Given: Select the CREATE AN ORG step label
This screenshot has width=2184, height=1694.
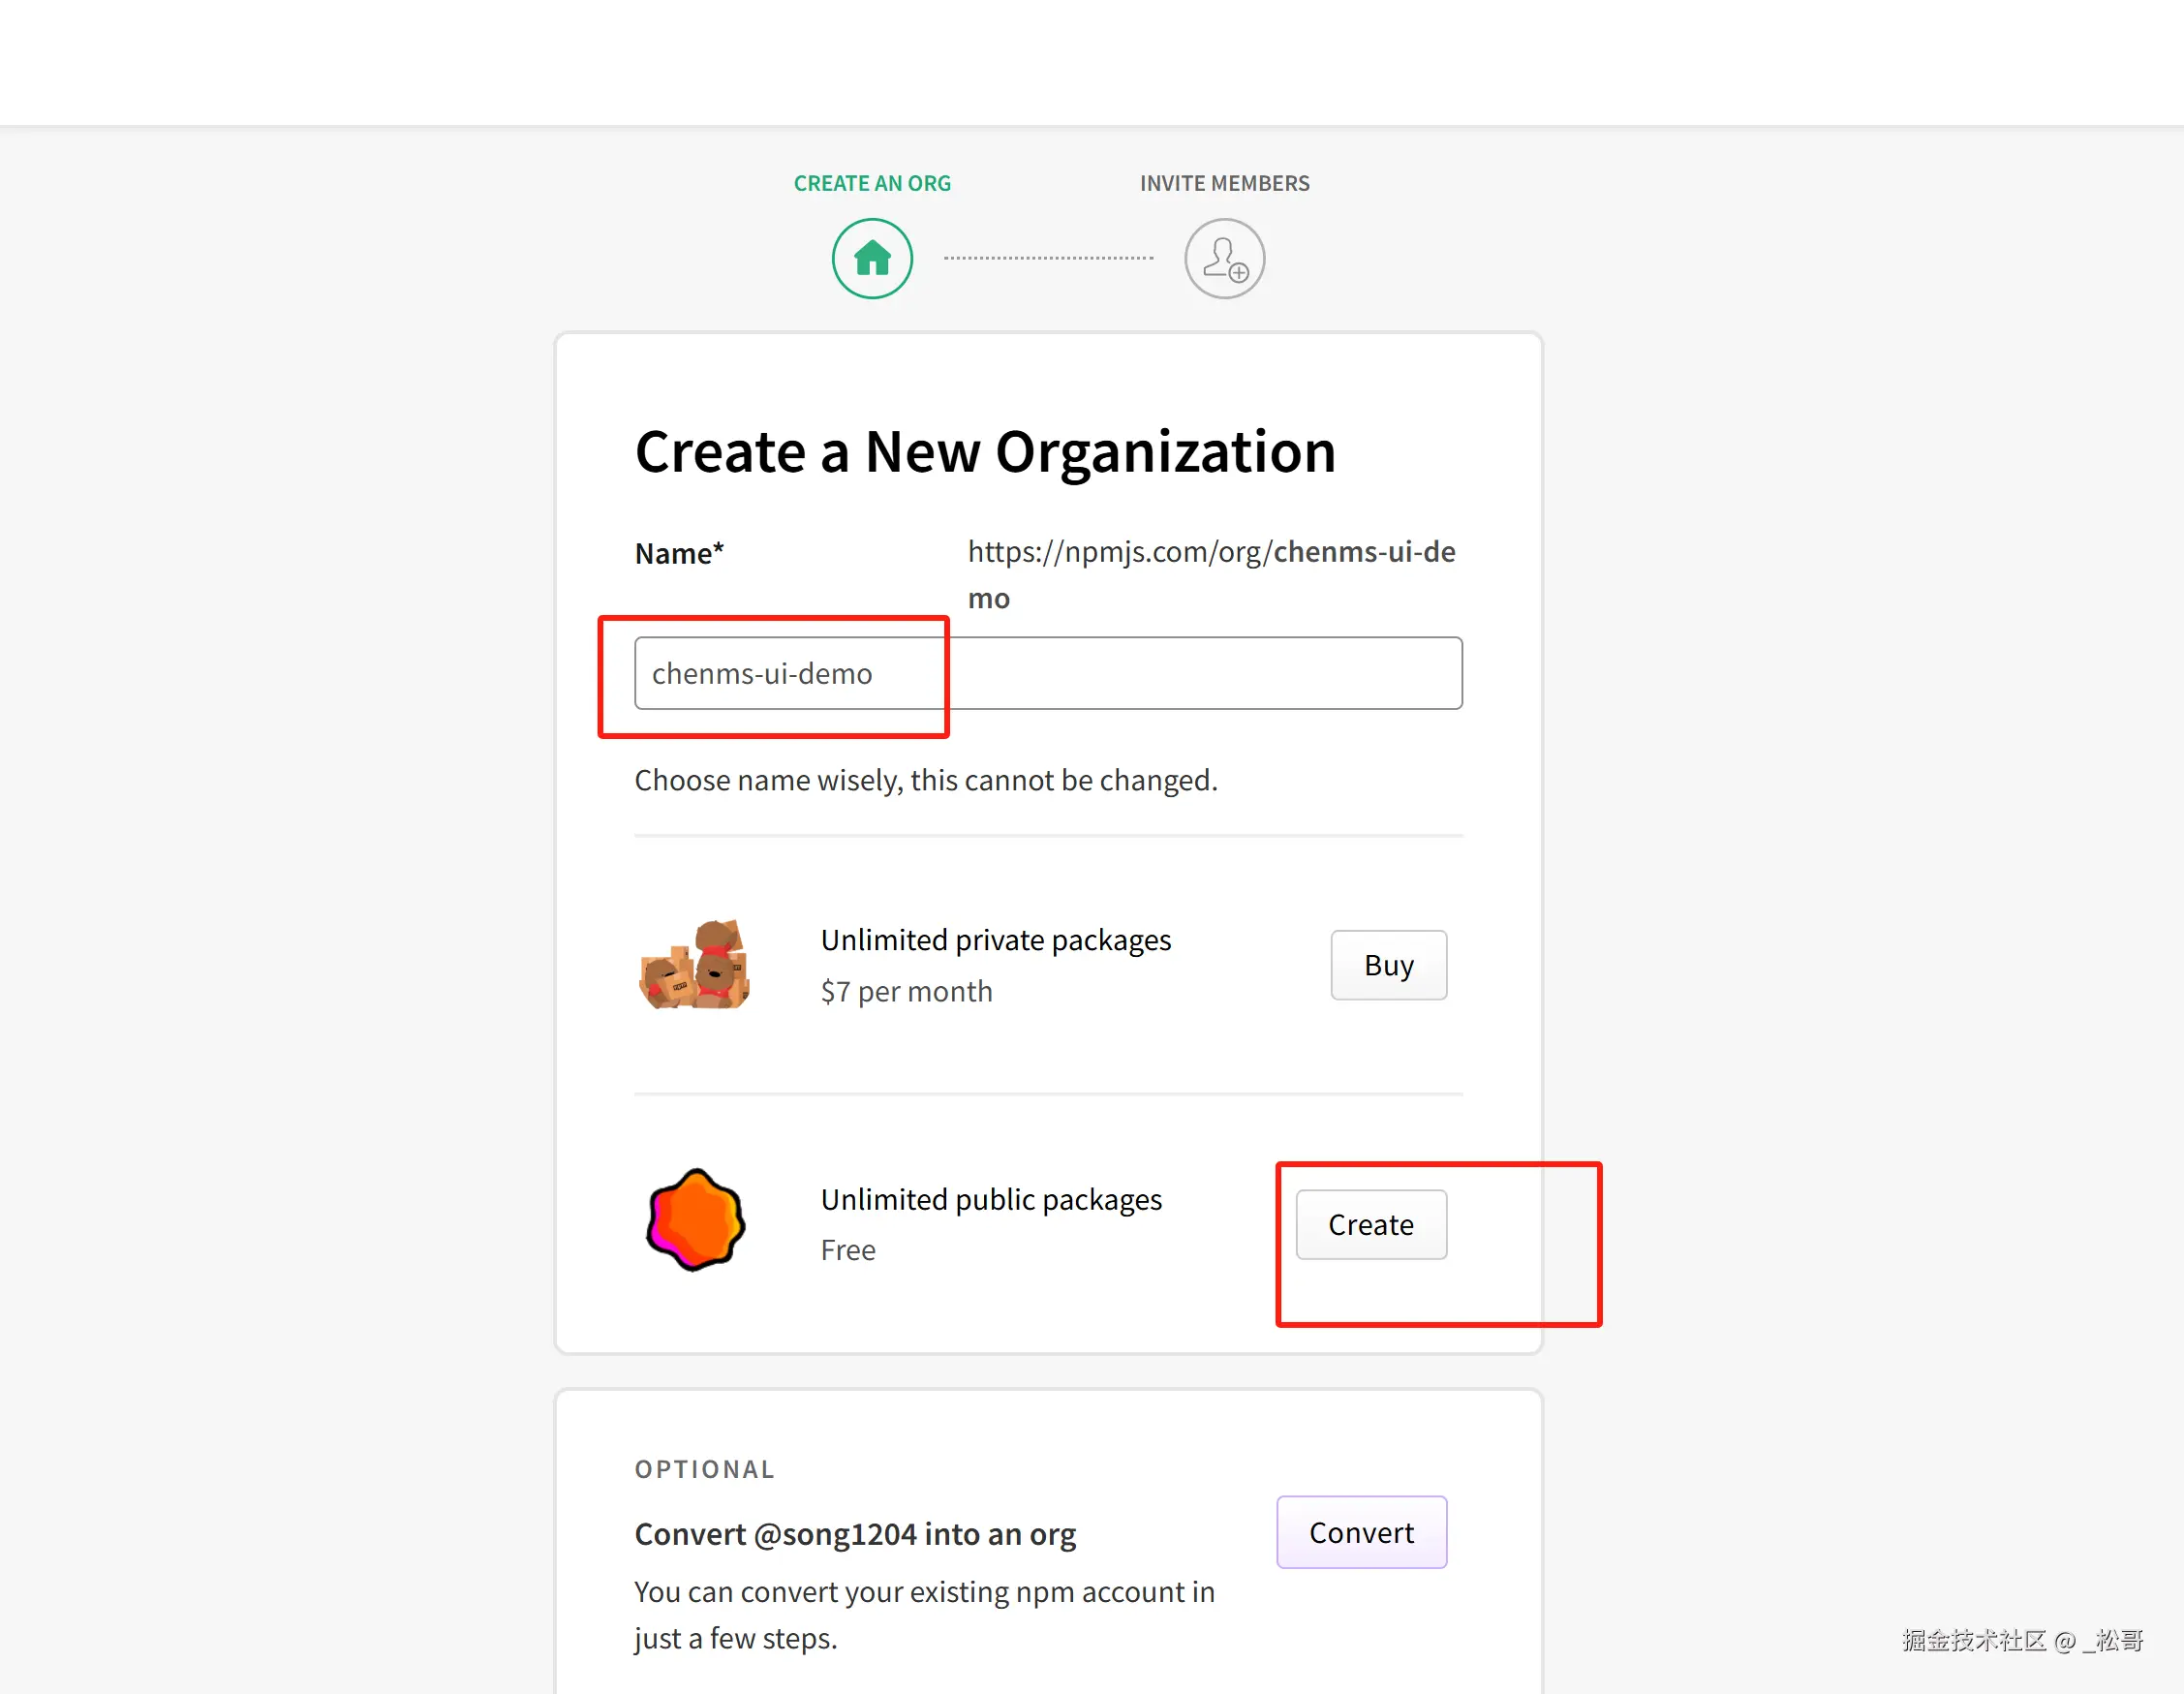Looking at the screenshot, I should click(872, 183).
